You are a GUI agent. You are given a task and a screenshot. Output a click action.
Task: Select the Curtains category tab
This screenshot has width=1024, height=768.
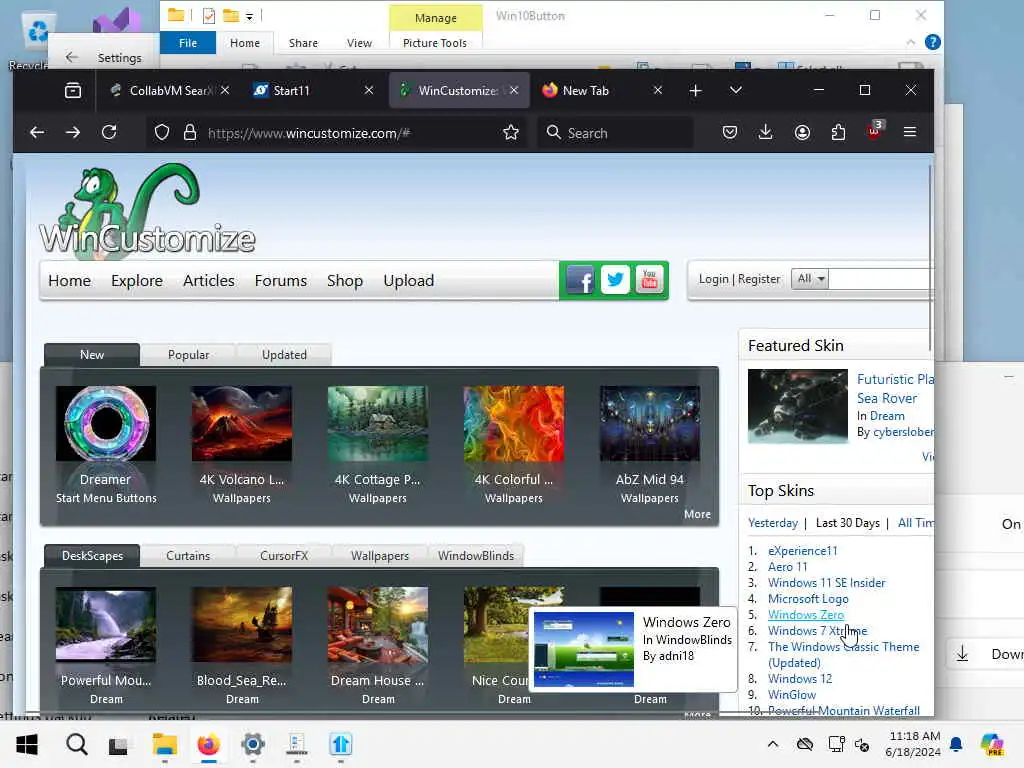coord(188,556)
